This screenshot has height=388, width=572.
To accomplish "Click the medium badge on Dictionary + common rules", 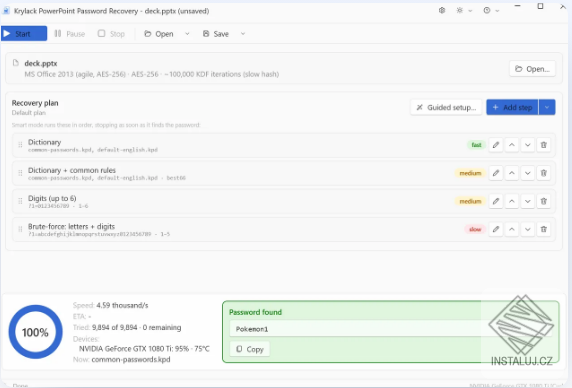I will [470, 173].
